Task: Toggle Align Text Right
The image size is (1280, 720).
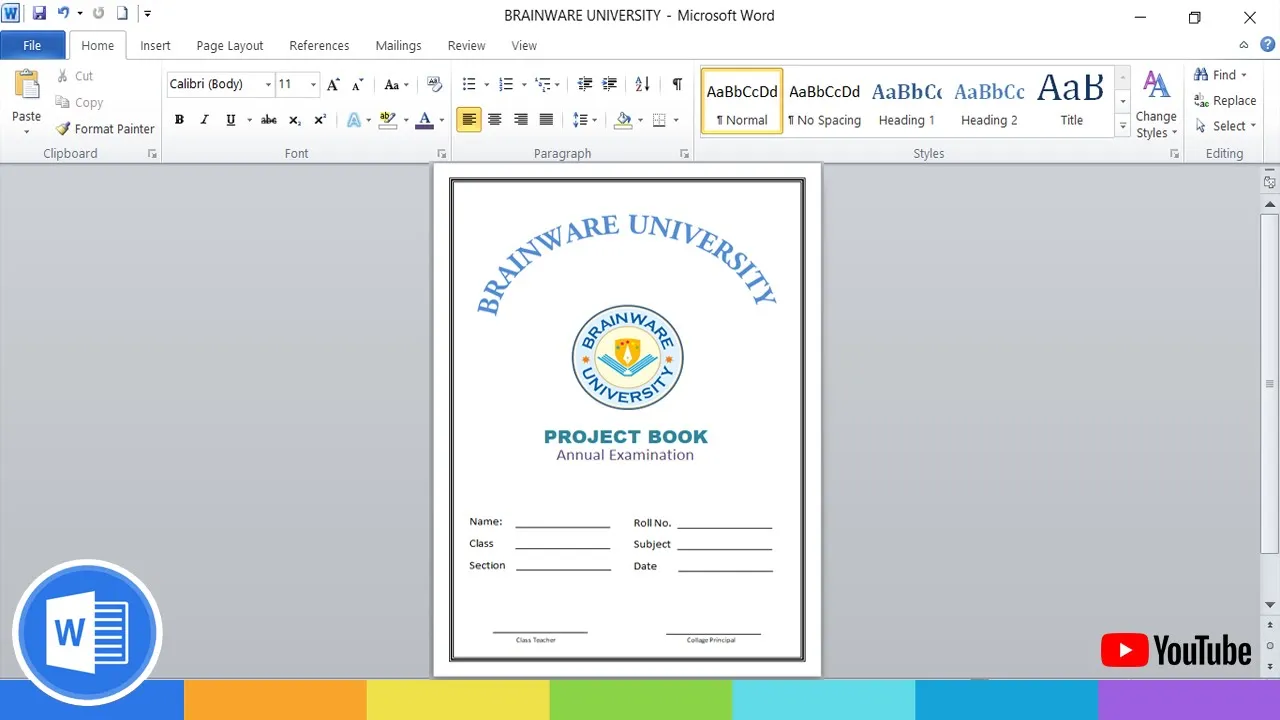Action: 520,120
